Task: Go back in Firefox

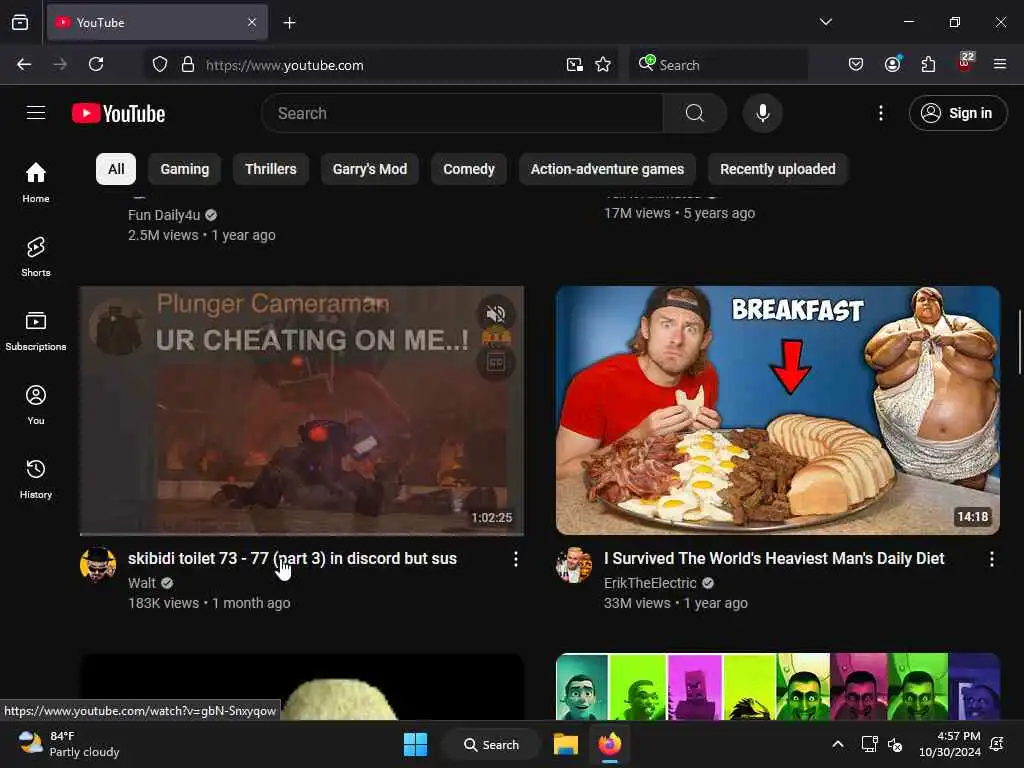Action: point(24,65)
